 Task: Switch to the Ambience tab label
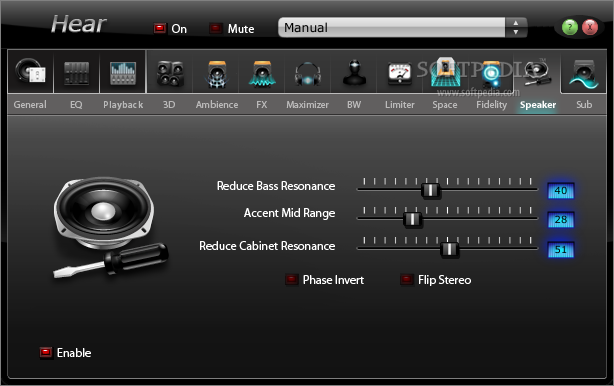click(x=217, y=105)
